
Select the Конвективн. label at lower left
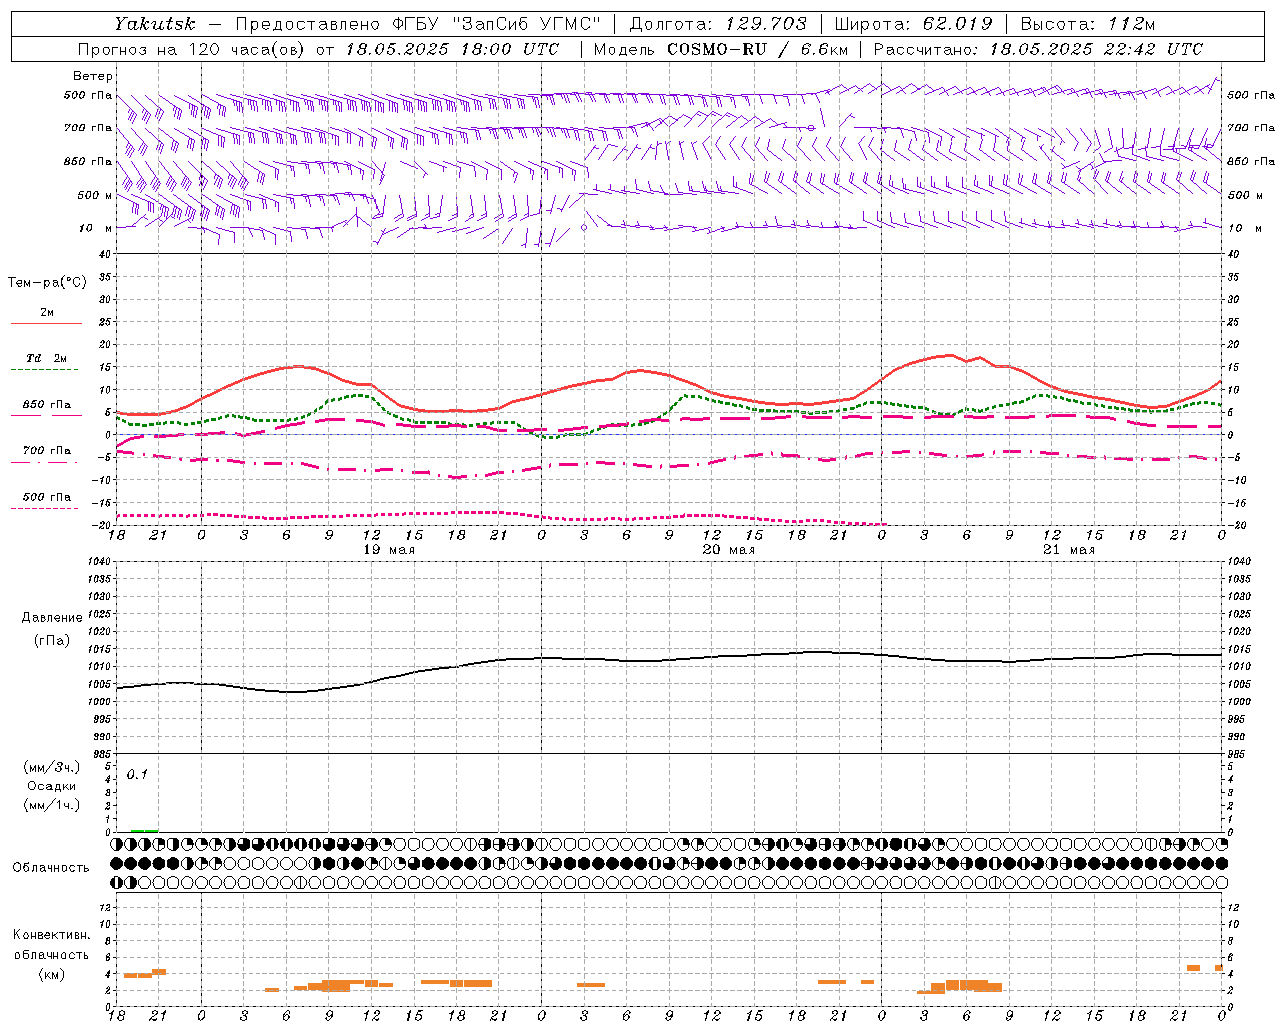52,935
